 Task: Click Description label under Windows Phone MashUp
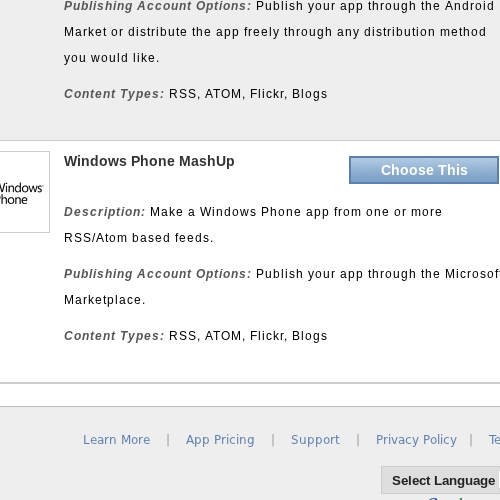click(105, 212)
